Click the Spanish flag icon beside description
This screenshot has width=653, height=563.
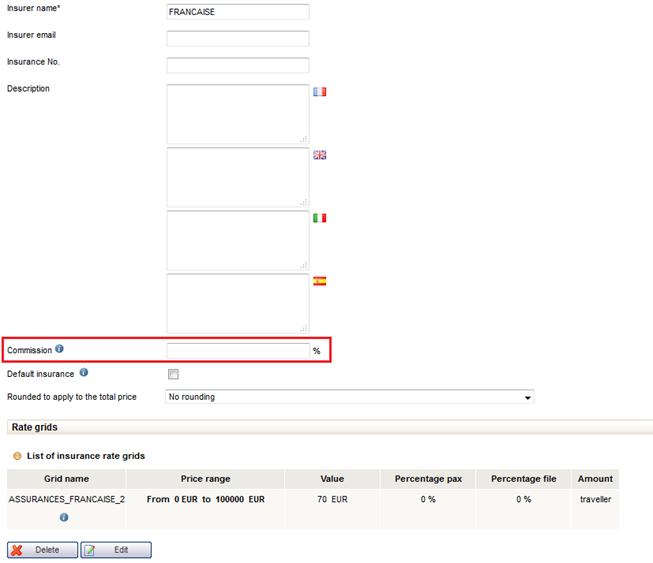pos(320,281)
